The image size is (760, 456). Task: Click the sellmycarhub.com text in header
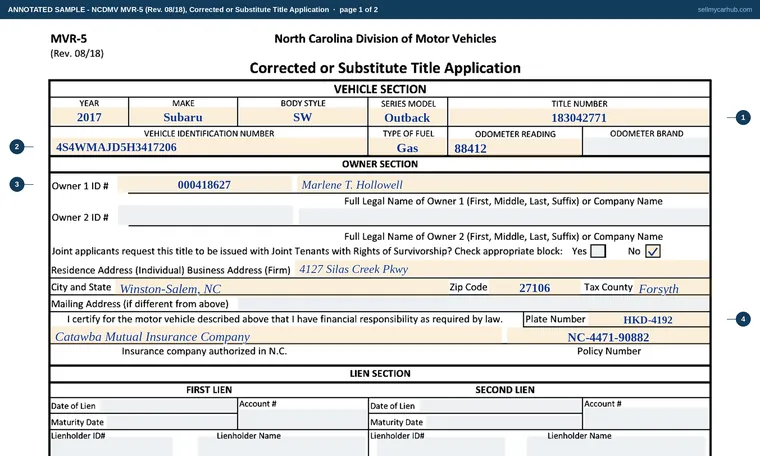point(725,9)
